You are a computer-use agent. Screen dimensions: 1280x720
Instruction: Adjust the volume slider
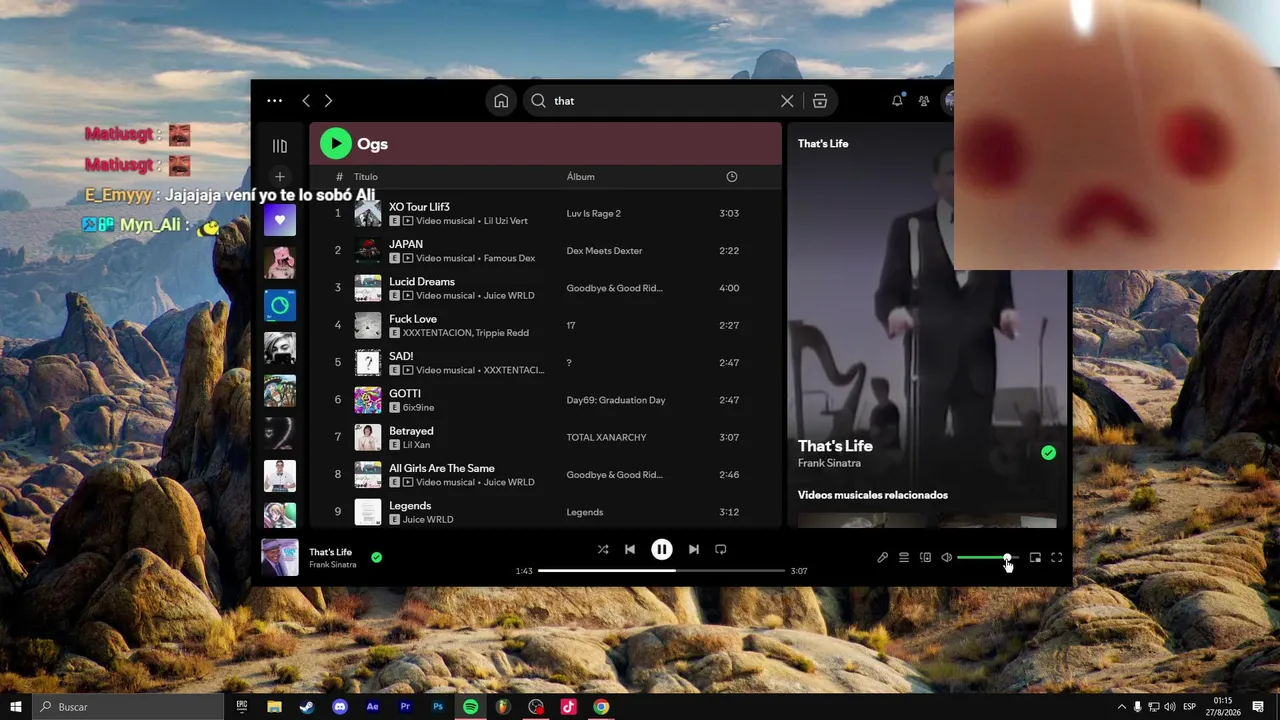pyautogui.click(x=987, y=558)
